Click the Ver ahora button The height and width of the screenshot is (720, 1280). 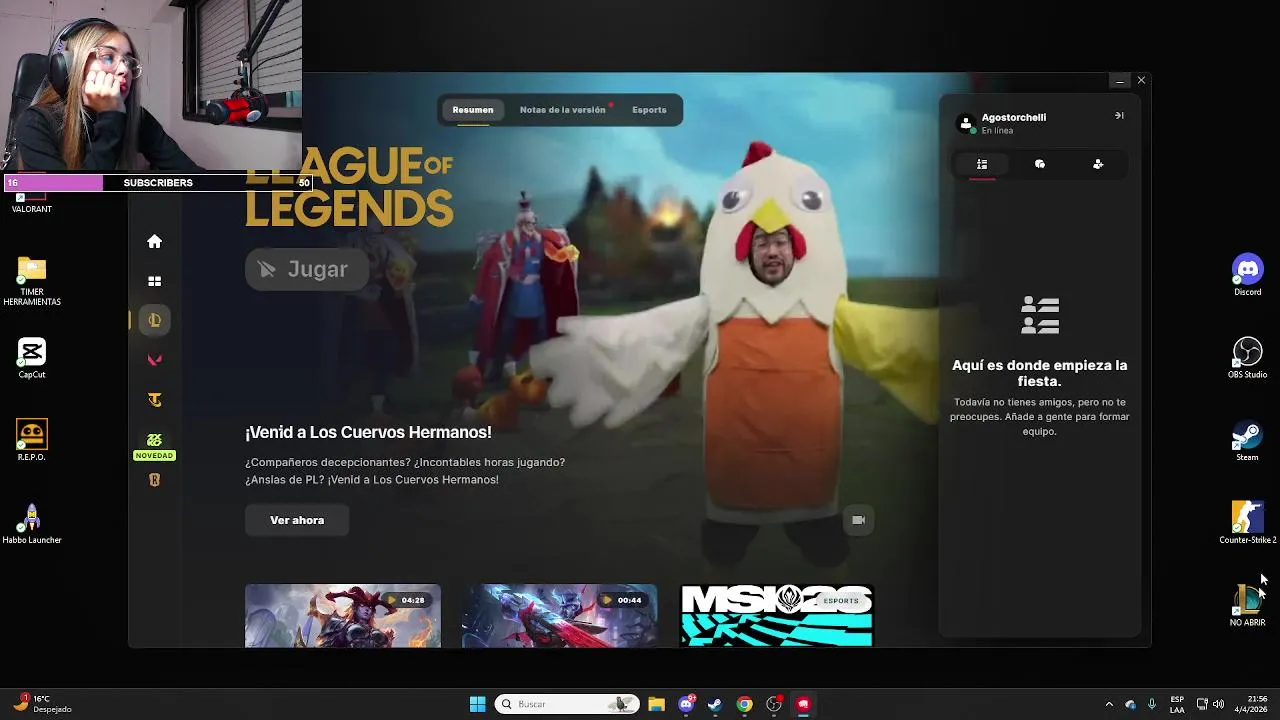297,520
